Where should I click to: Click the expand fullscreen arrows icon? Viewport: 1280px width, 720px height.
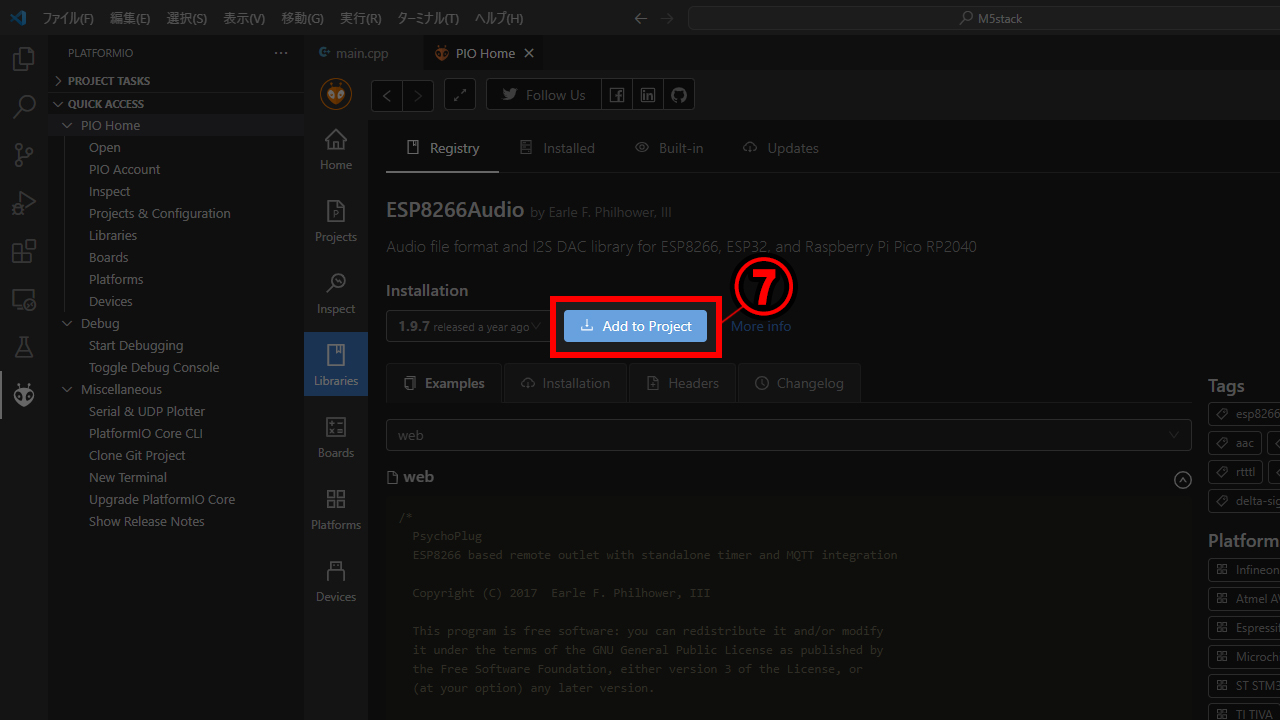point(459,95)
